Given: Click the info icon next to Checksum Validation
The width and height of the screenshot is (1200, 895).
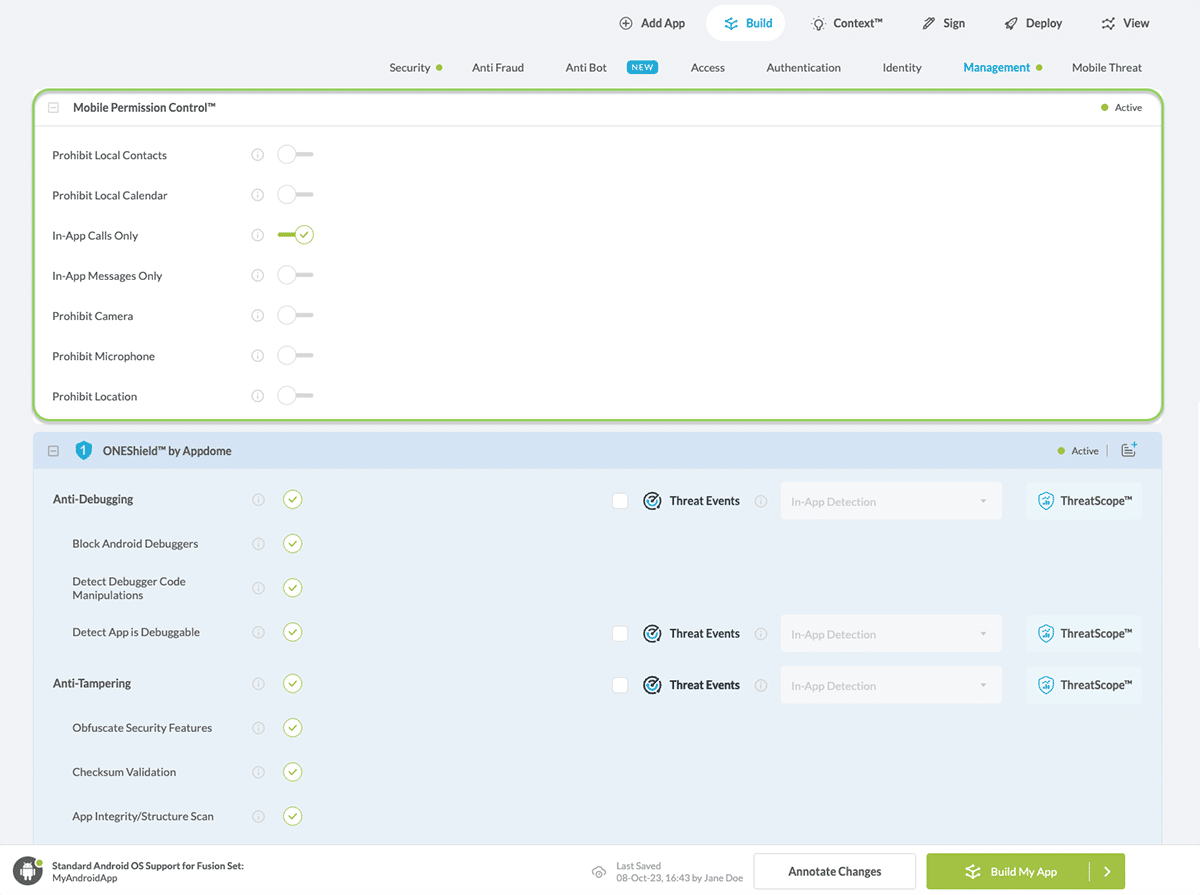Looking at the screenshot, I should point(258,772).
